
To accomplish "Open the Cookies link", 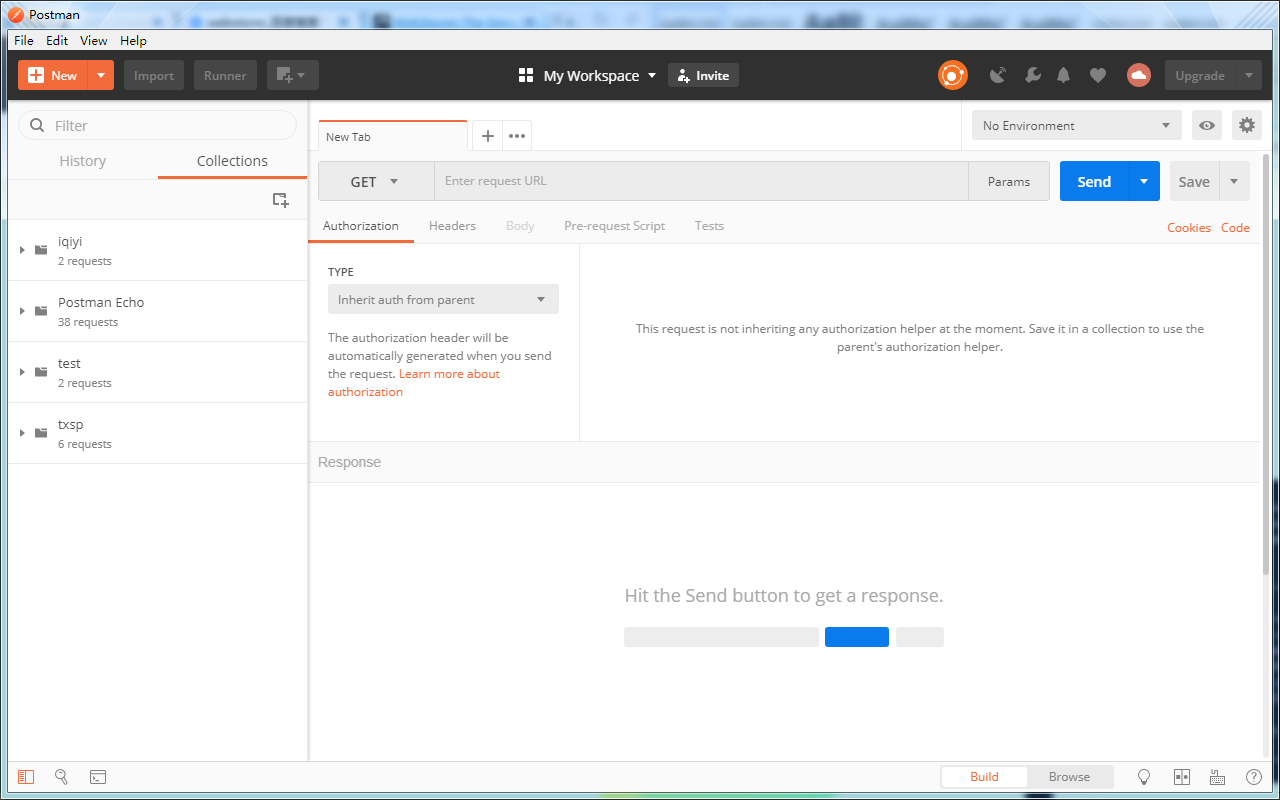I will pyautogui.click(x=1189, y=228).
